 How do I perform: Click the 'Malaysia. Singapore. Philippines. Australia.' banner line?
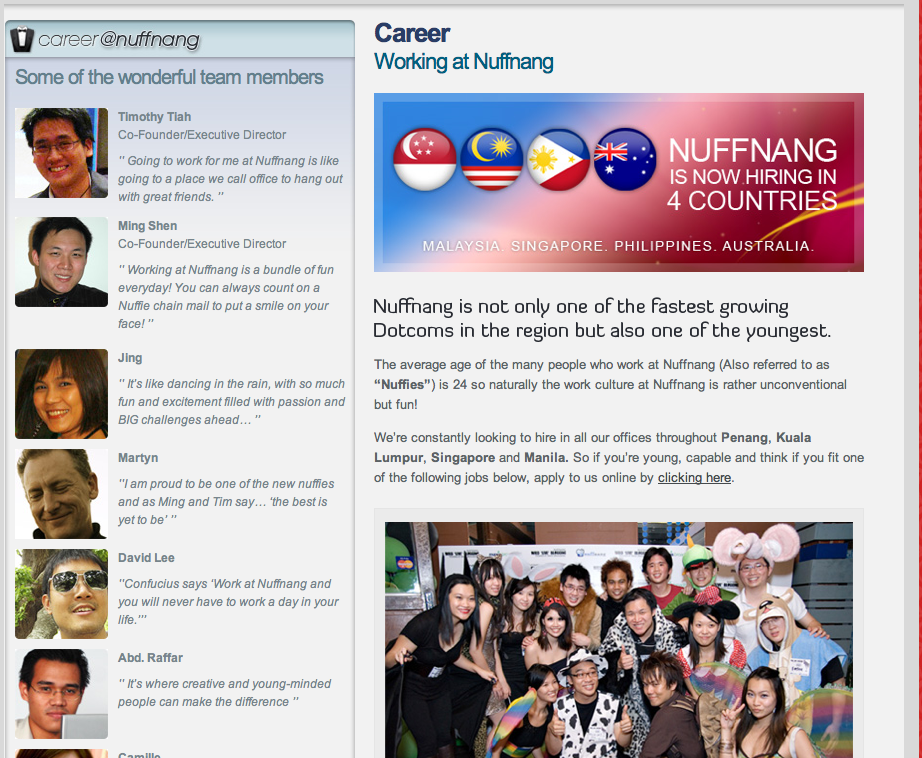click(x=619, y=246)
